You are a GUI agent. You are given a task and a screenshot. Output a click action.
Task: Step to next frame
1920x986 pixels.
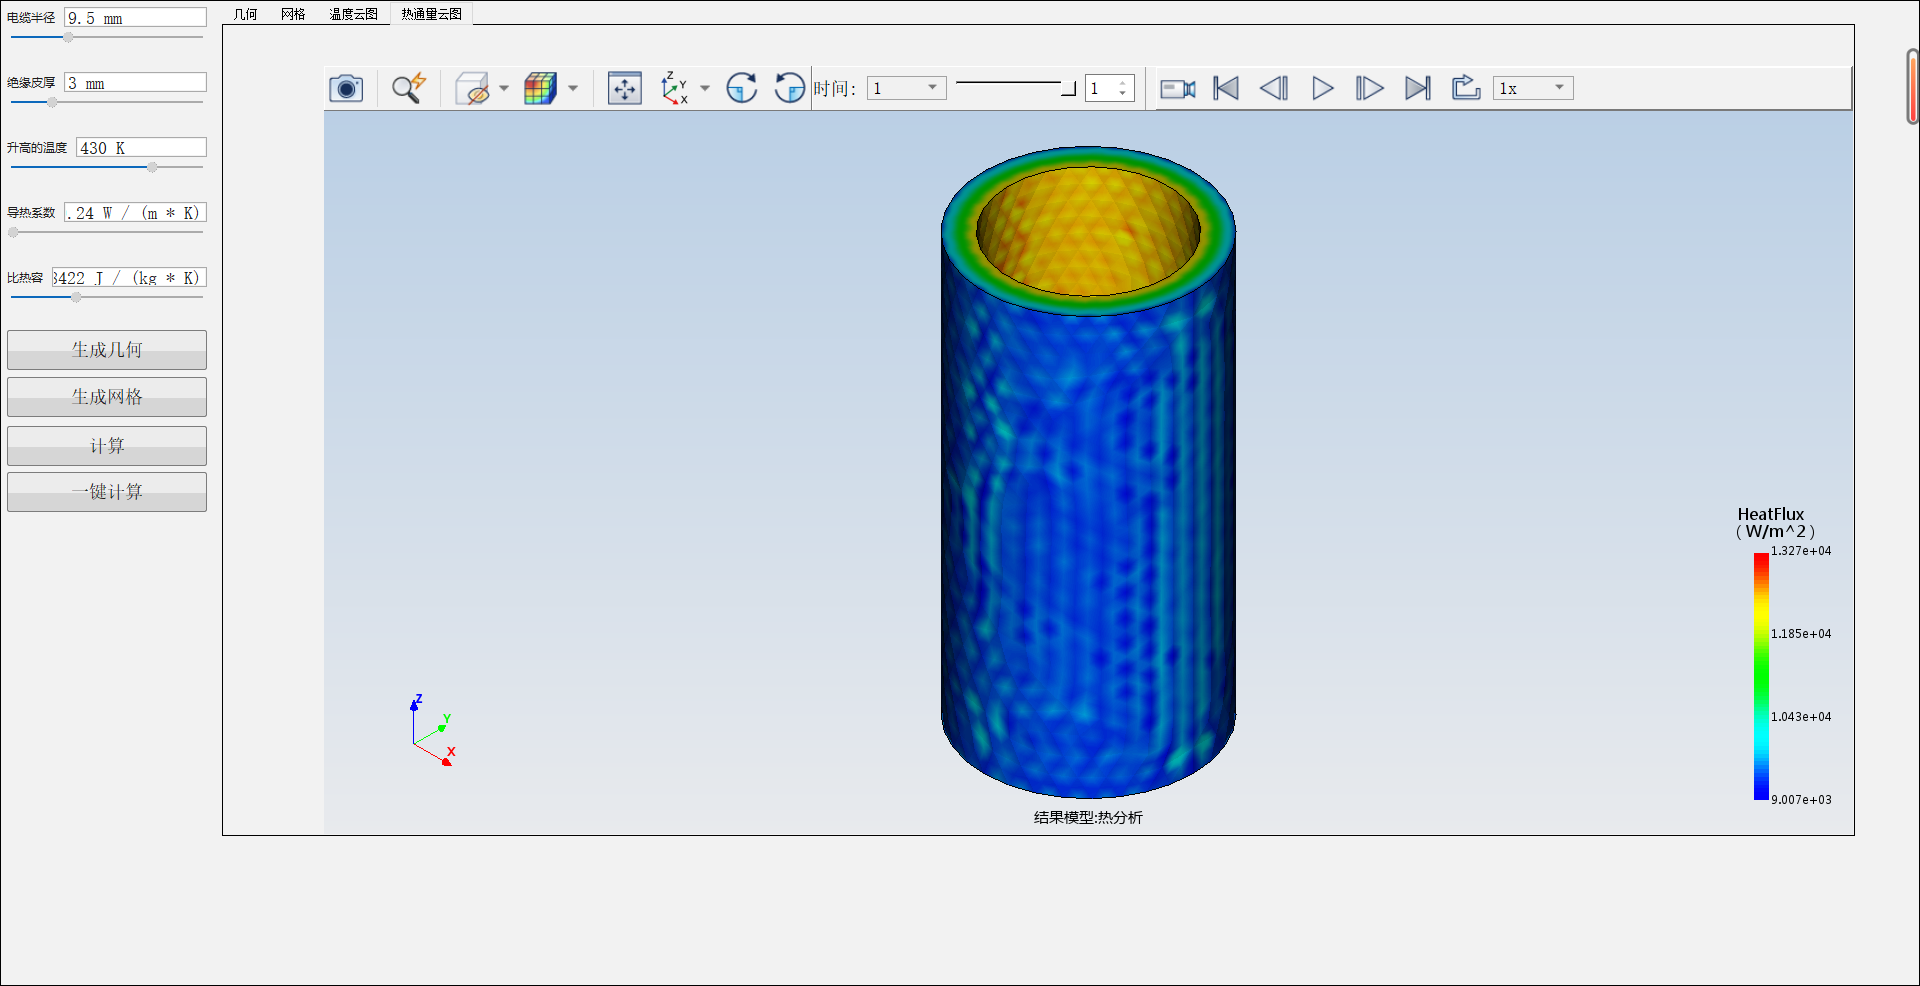(x=1370, y=88)
